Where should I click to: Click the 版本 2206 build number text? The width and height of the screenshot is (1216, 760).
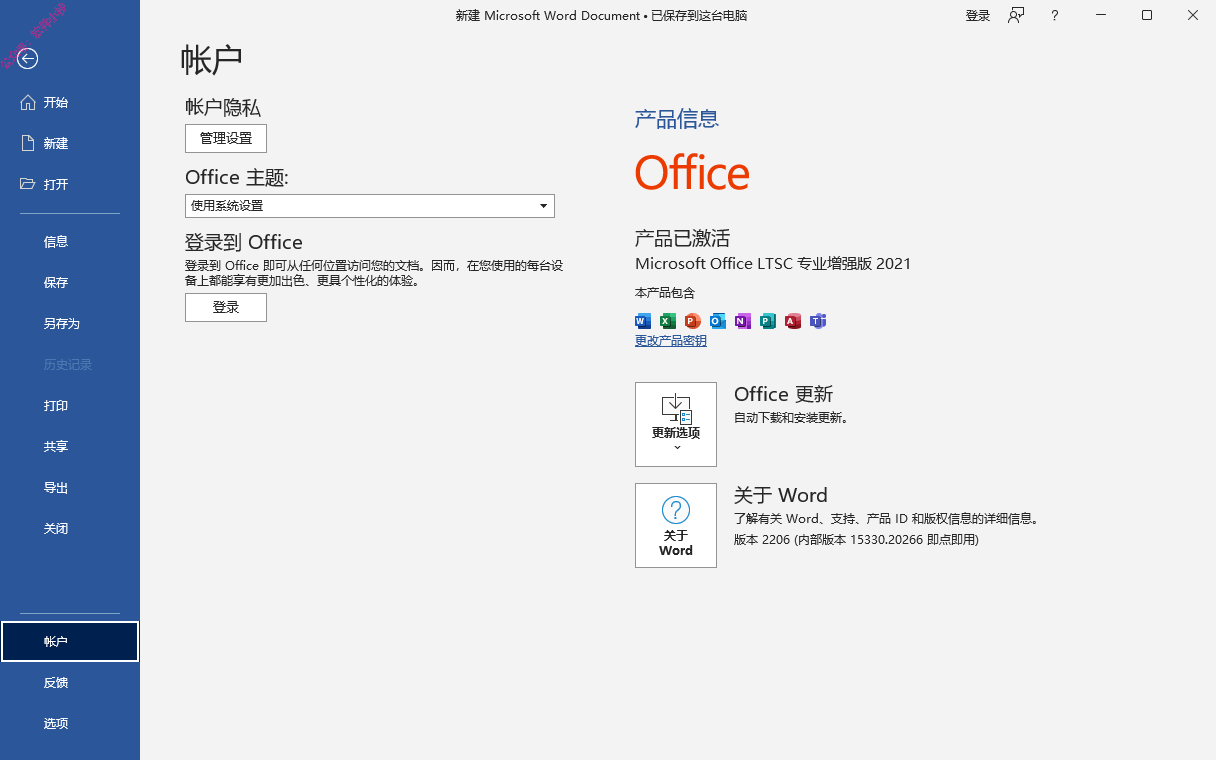pyautogui.click(x=856, y=540)
